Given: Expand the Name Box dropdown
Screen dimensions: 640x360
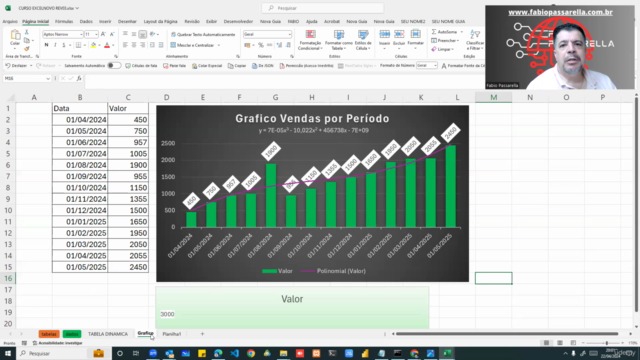Looking at the screenshot, I should tap(48, 78).
